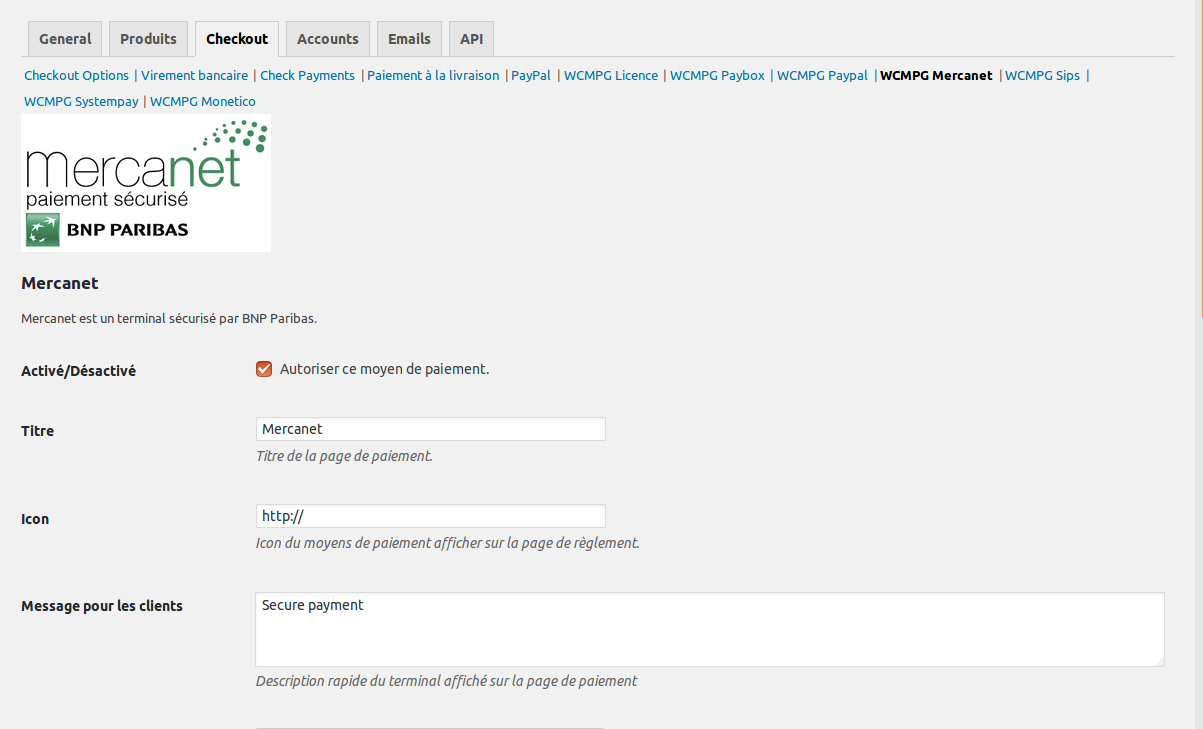Open Paiement à la livraison link
The height and width of the screenshot is (729, 1203).
coord(433,75)
